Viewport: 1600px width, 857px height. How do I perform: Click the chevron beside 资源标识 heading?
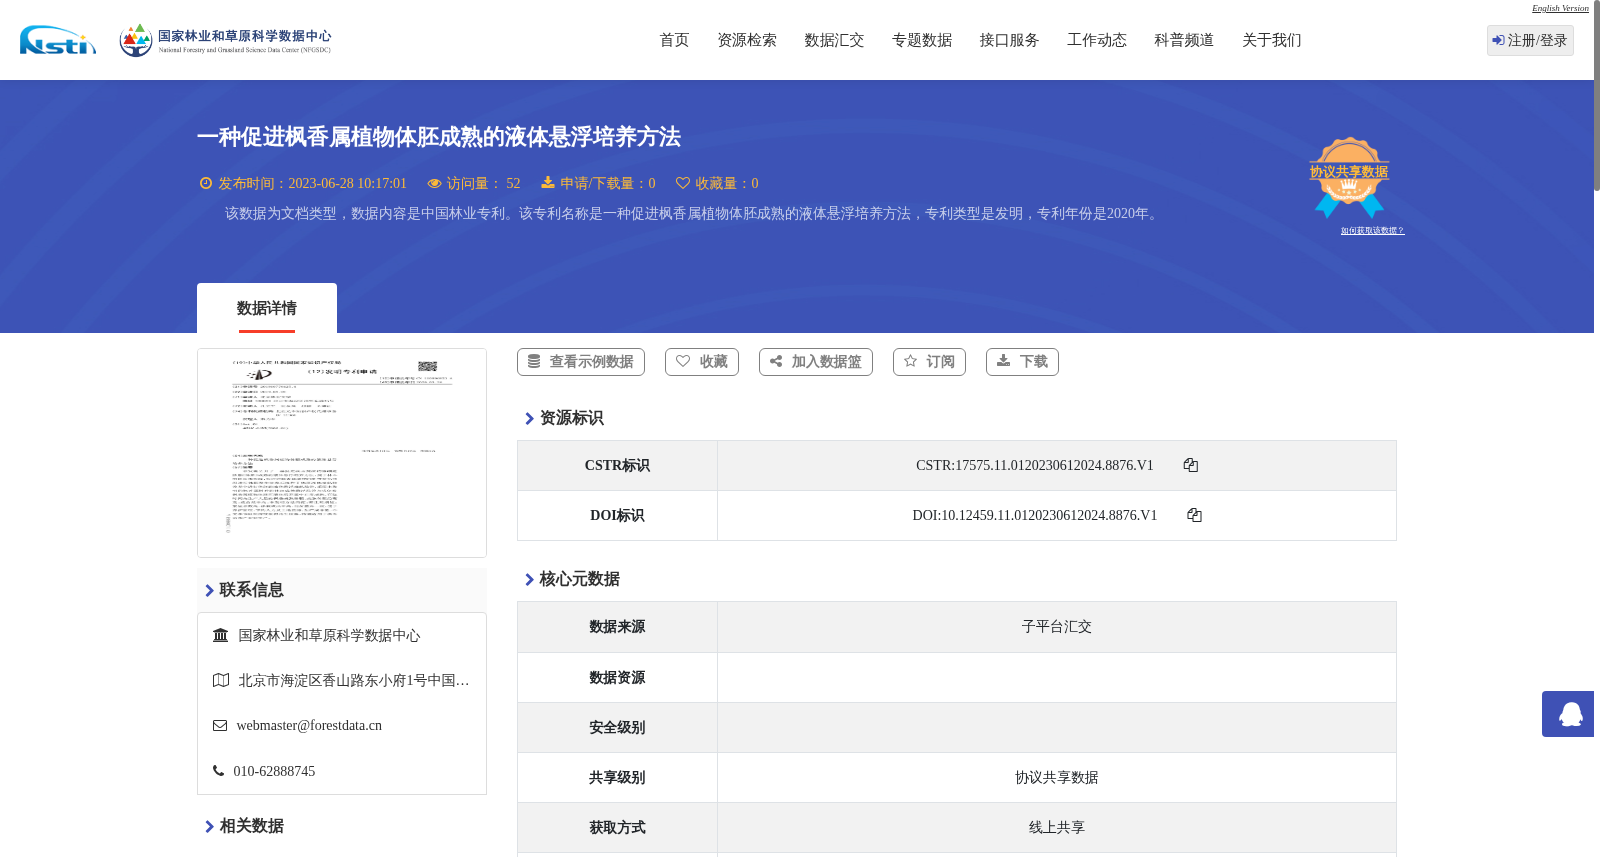click(529, 419)
